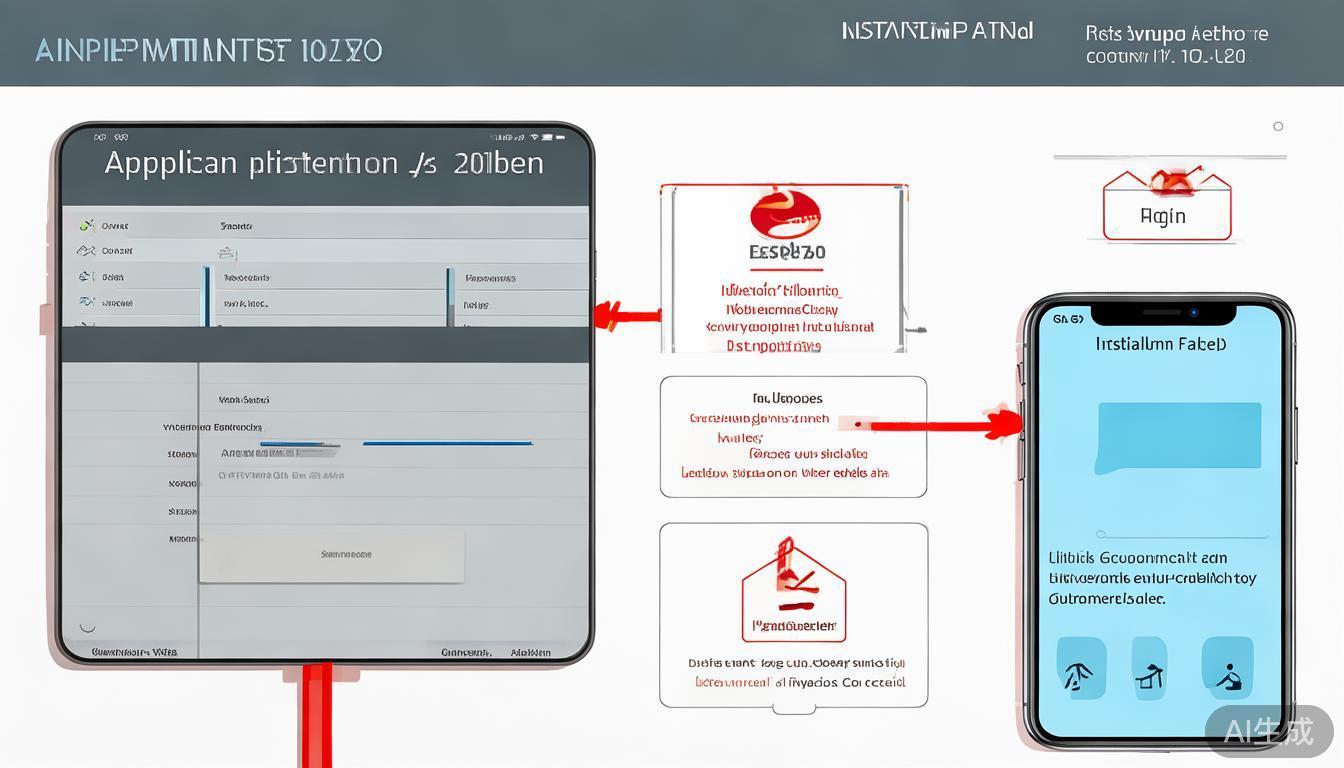Image resolution: width=1344 pixels, height=768 pixels.
Task: Click the red round logo in the top card
Action: point(785,215)
